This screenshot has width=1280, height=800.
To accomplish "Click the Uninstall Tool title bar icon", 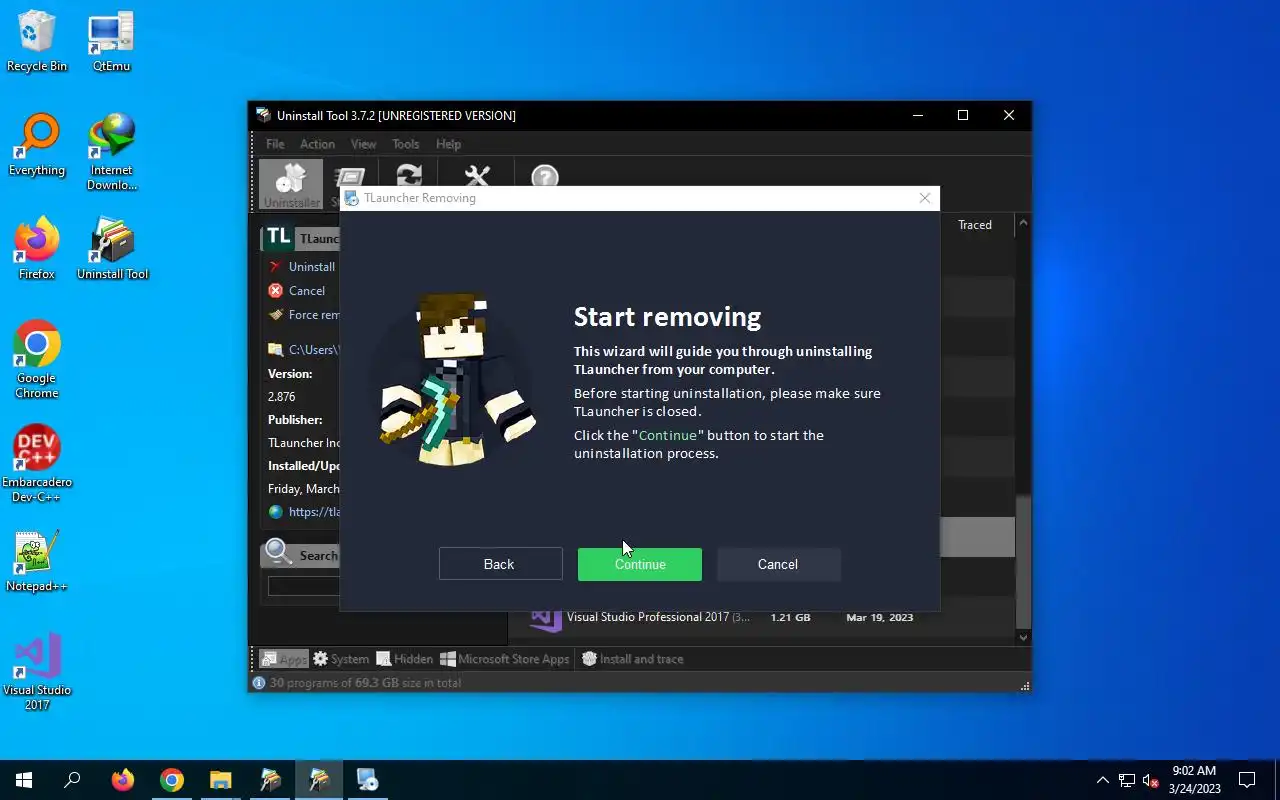I will point(263,115).
